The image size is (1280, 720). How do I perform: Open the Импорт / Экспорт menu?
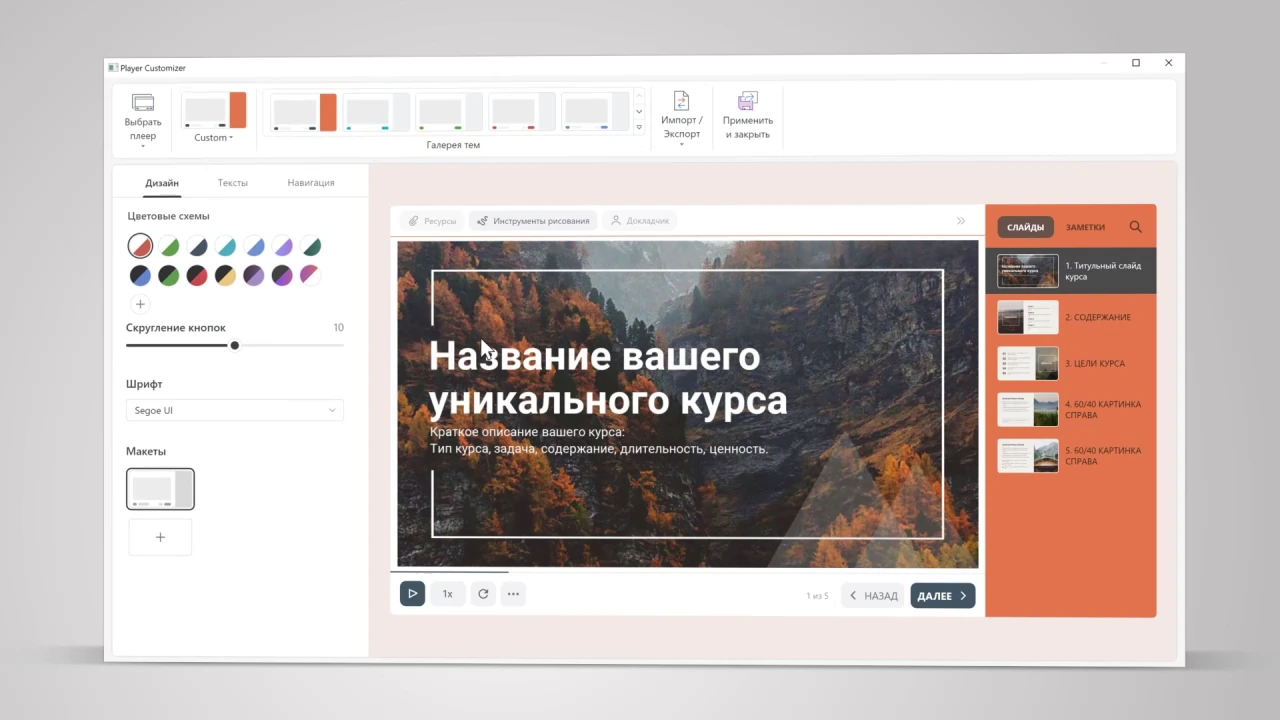[682, 120]
